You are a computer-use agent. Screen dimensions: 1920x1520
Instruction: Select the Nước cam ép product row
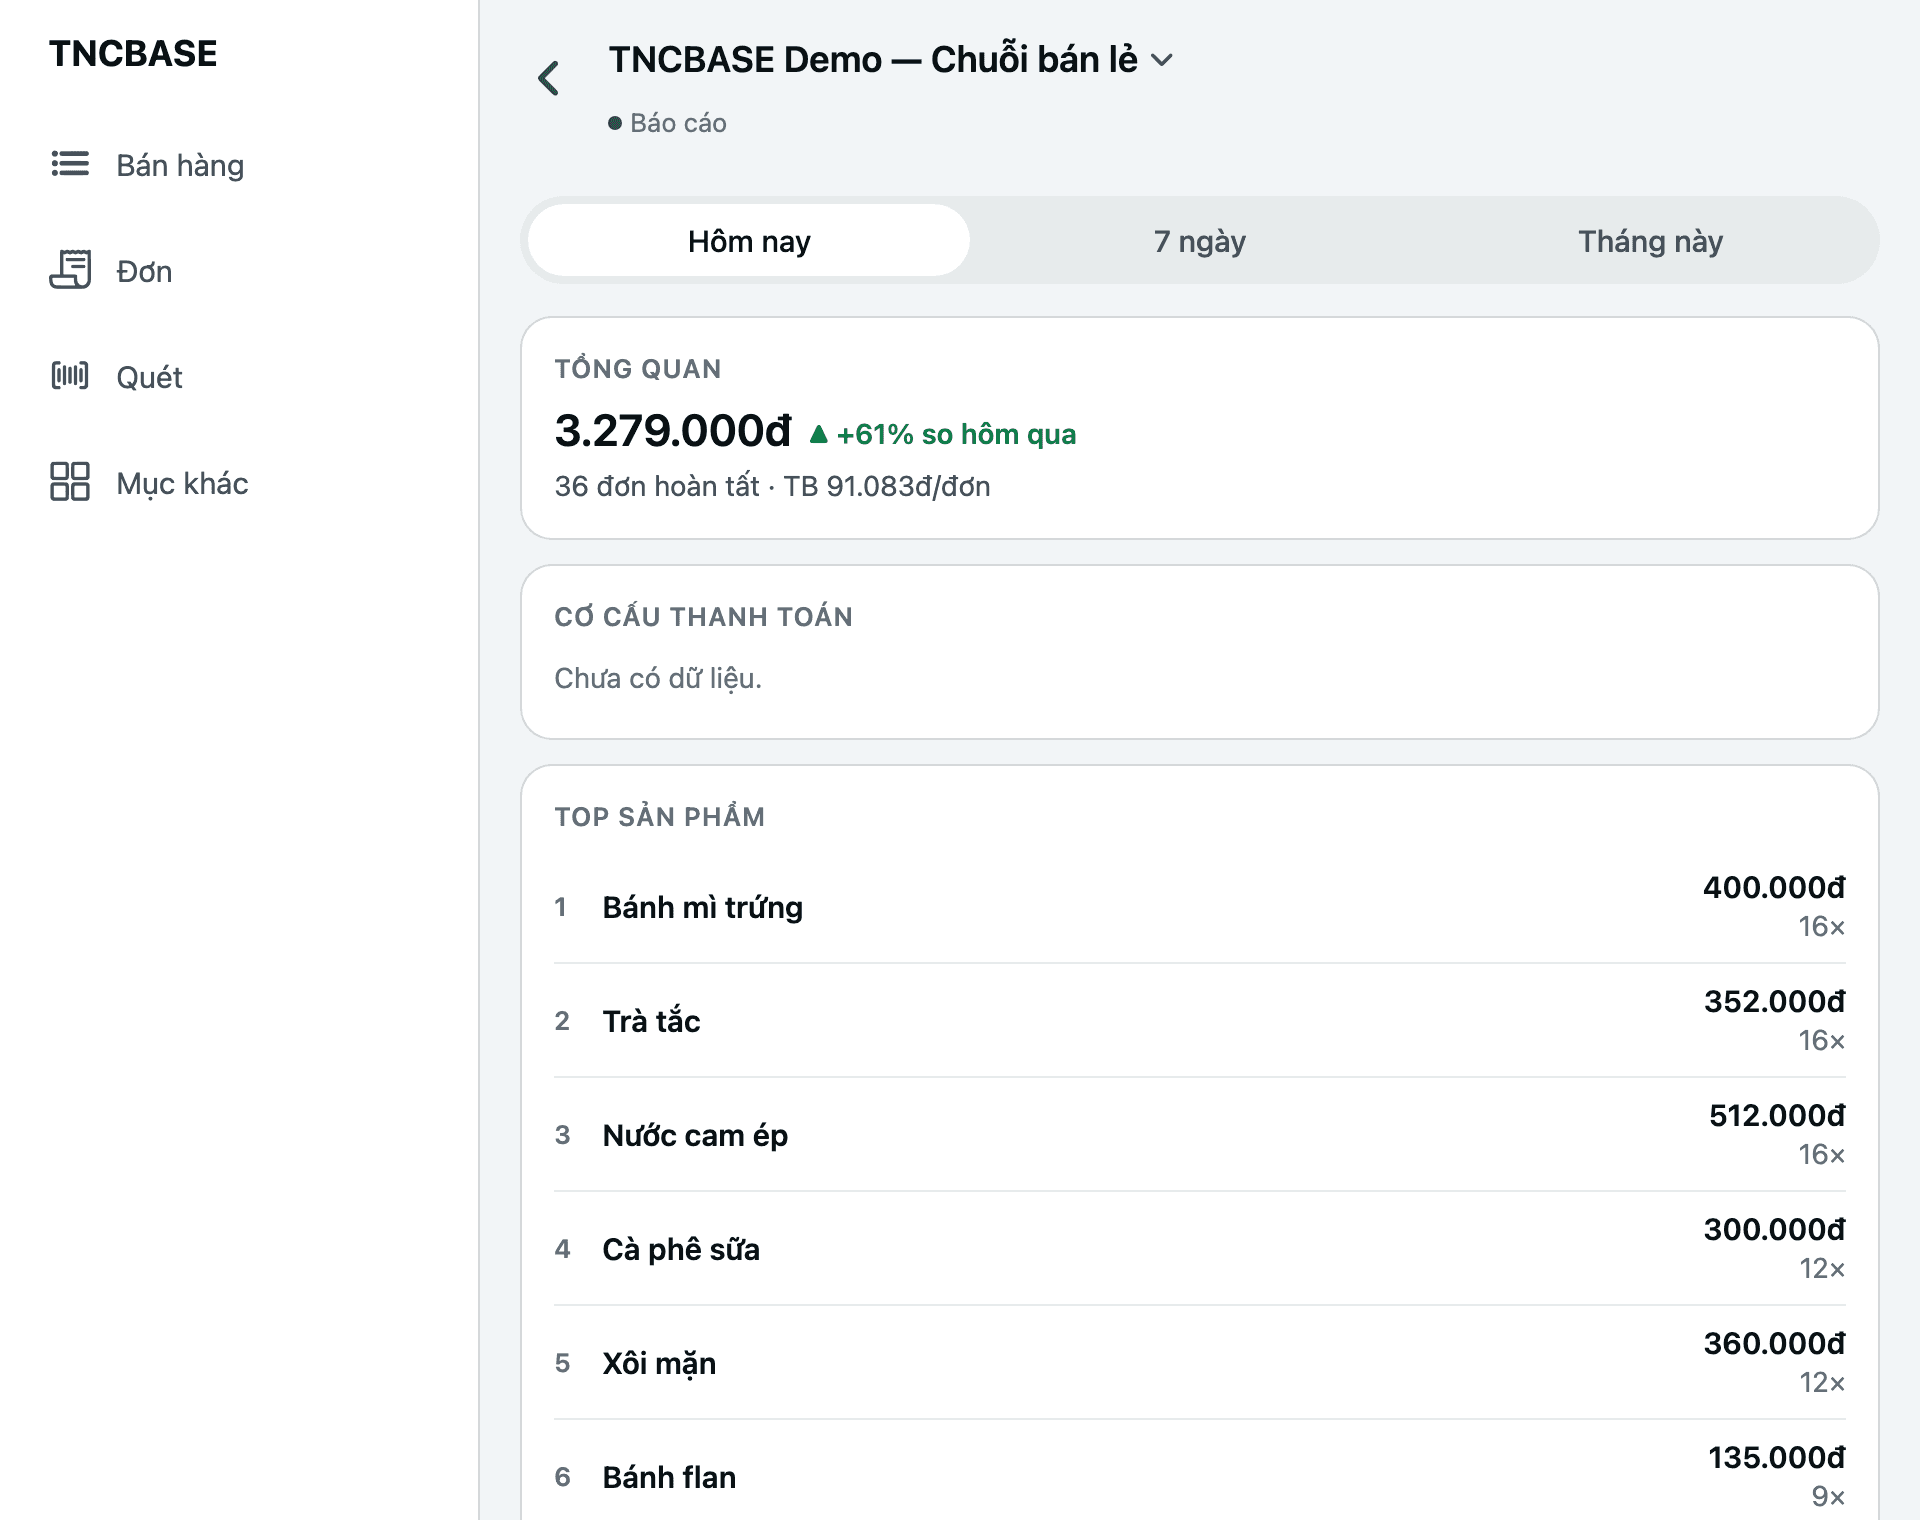(x=1199, y=1135)
